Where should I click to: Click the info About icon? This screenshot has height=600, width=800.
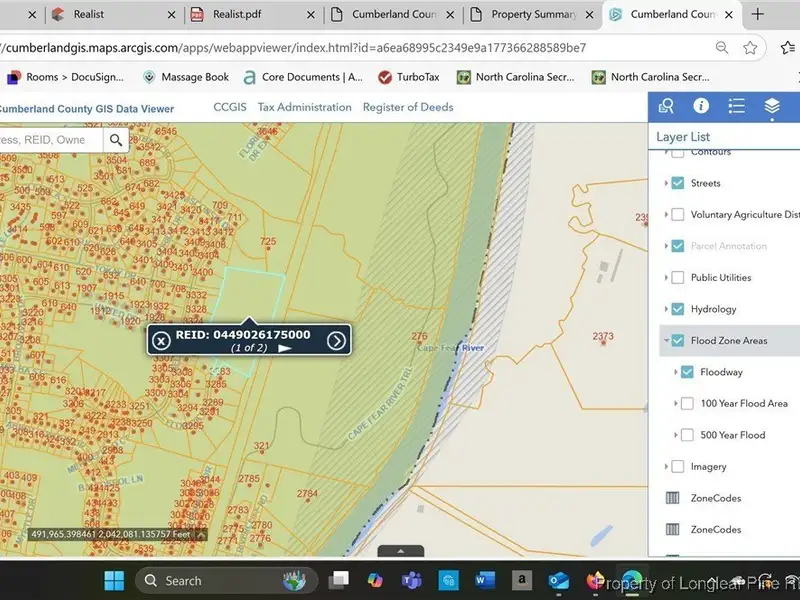click(x=701, y=106)
